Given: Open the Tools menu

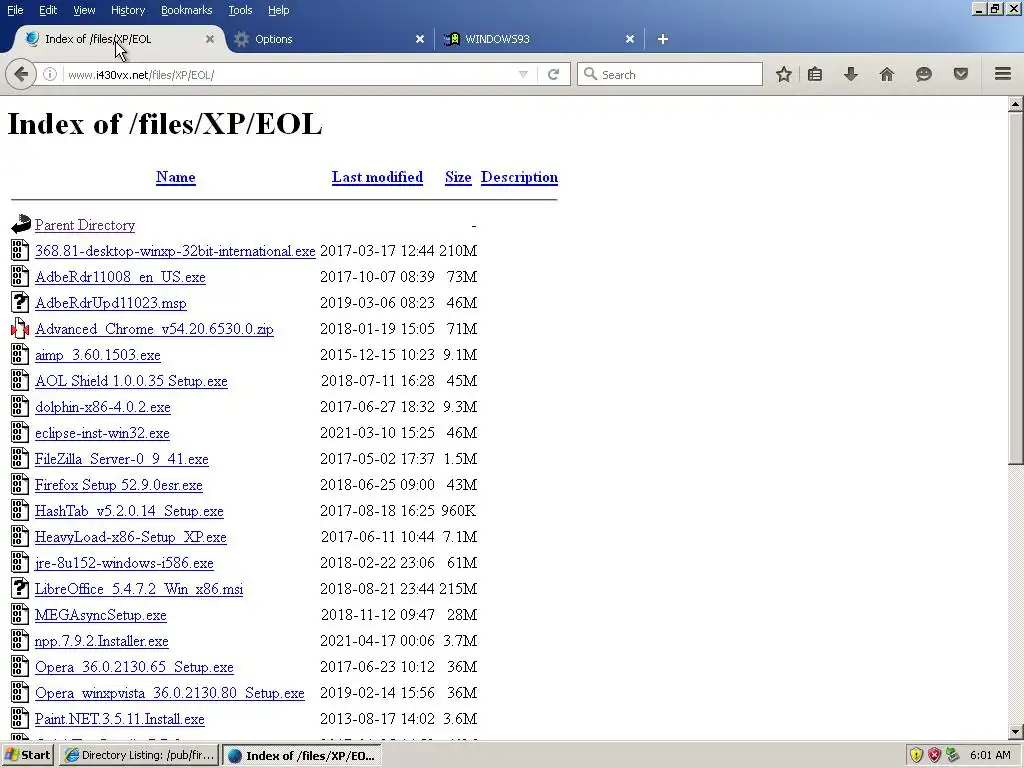Looking at the screenshot, I should pos(240,10).
